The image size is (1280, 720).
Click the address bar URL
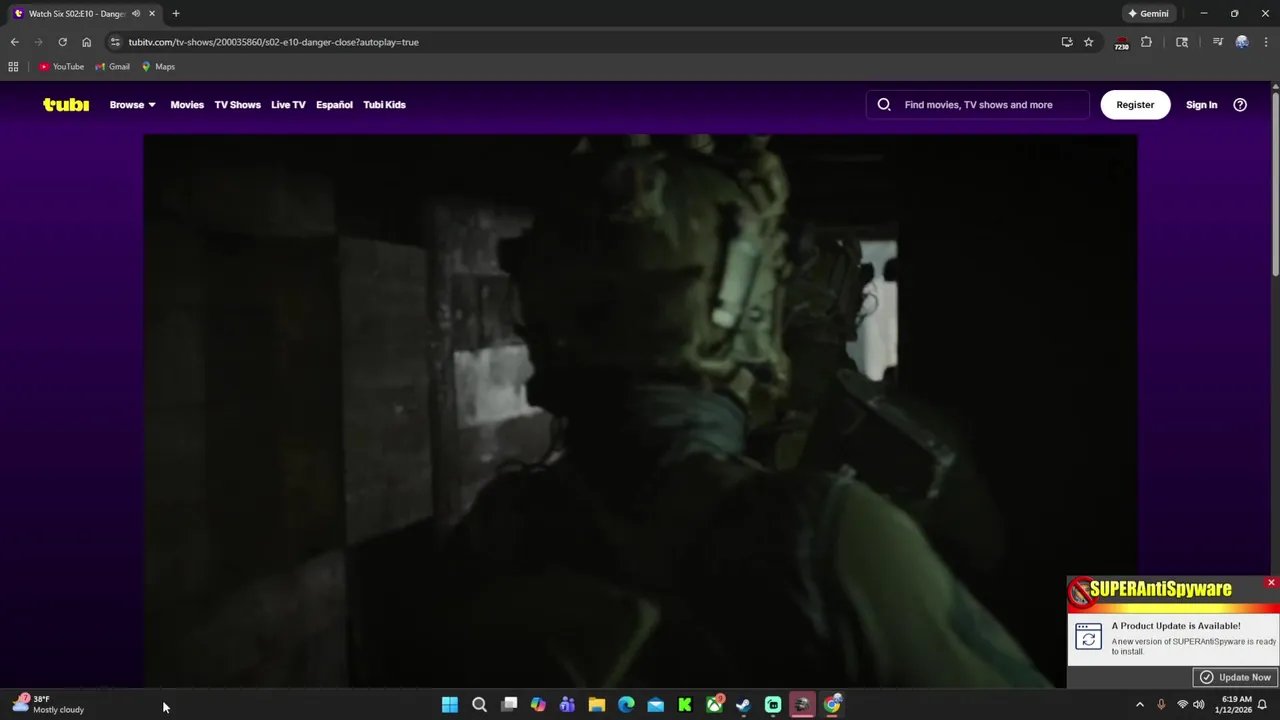(x=273, y=42)
